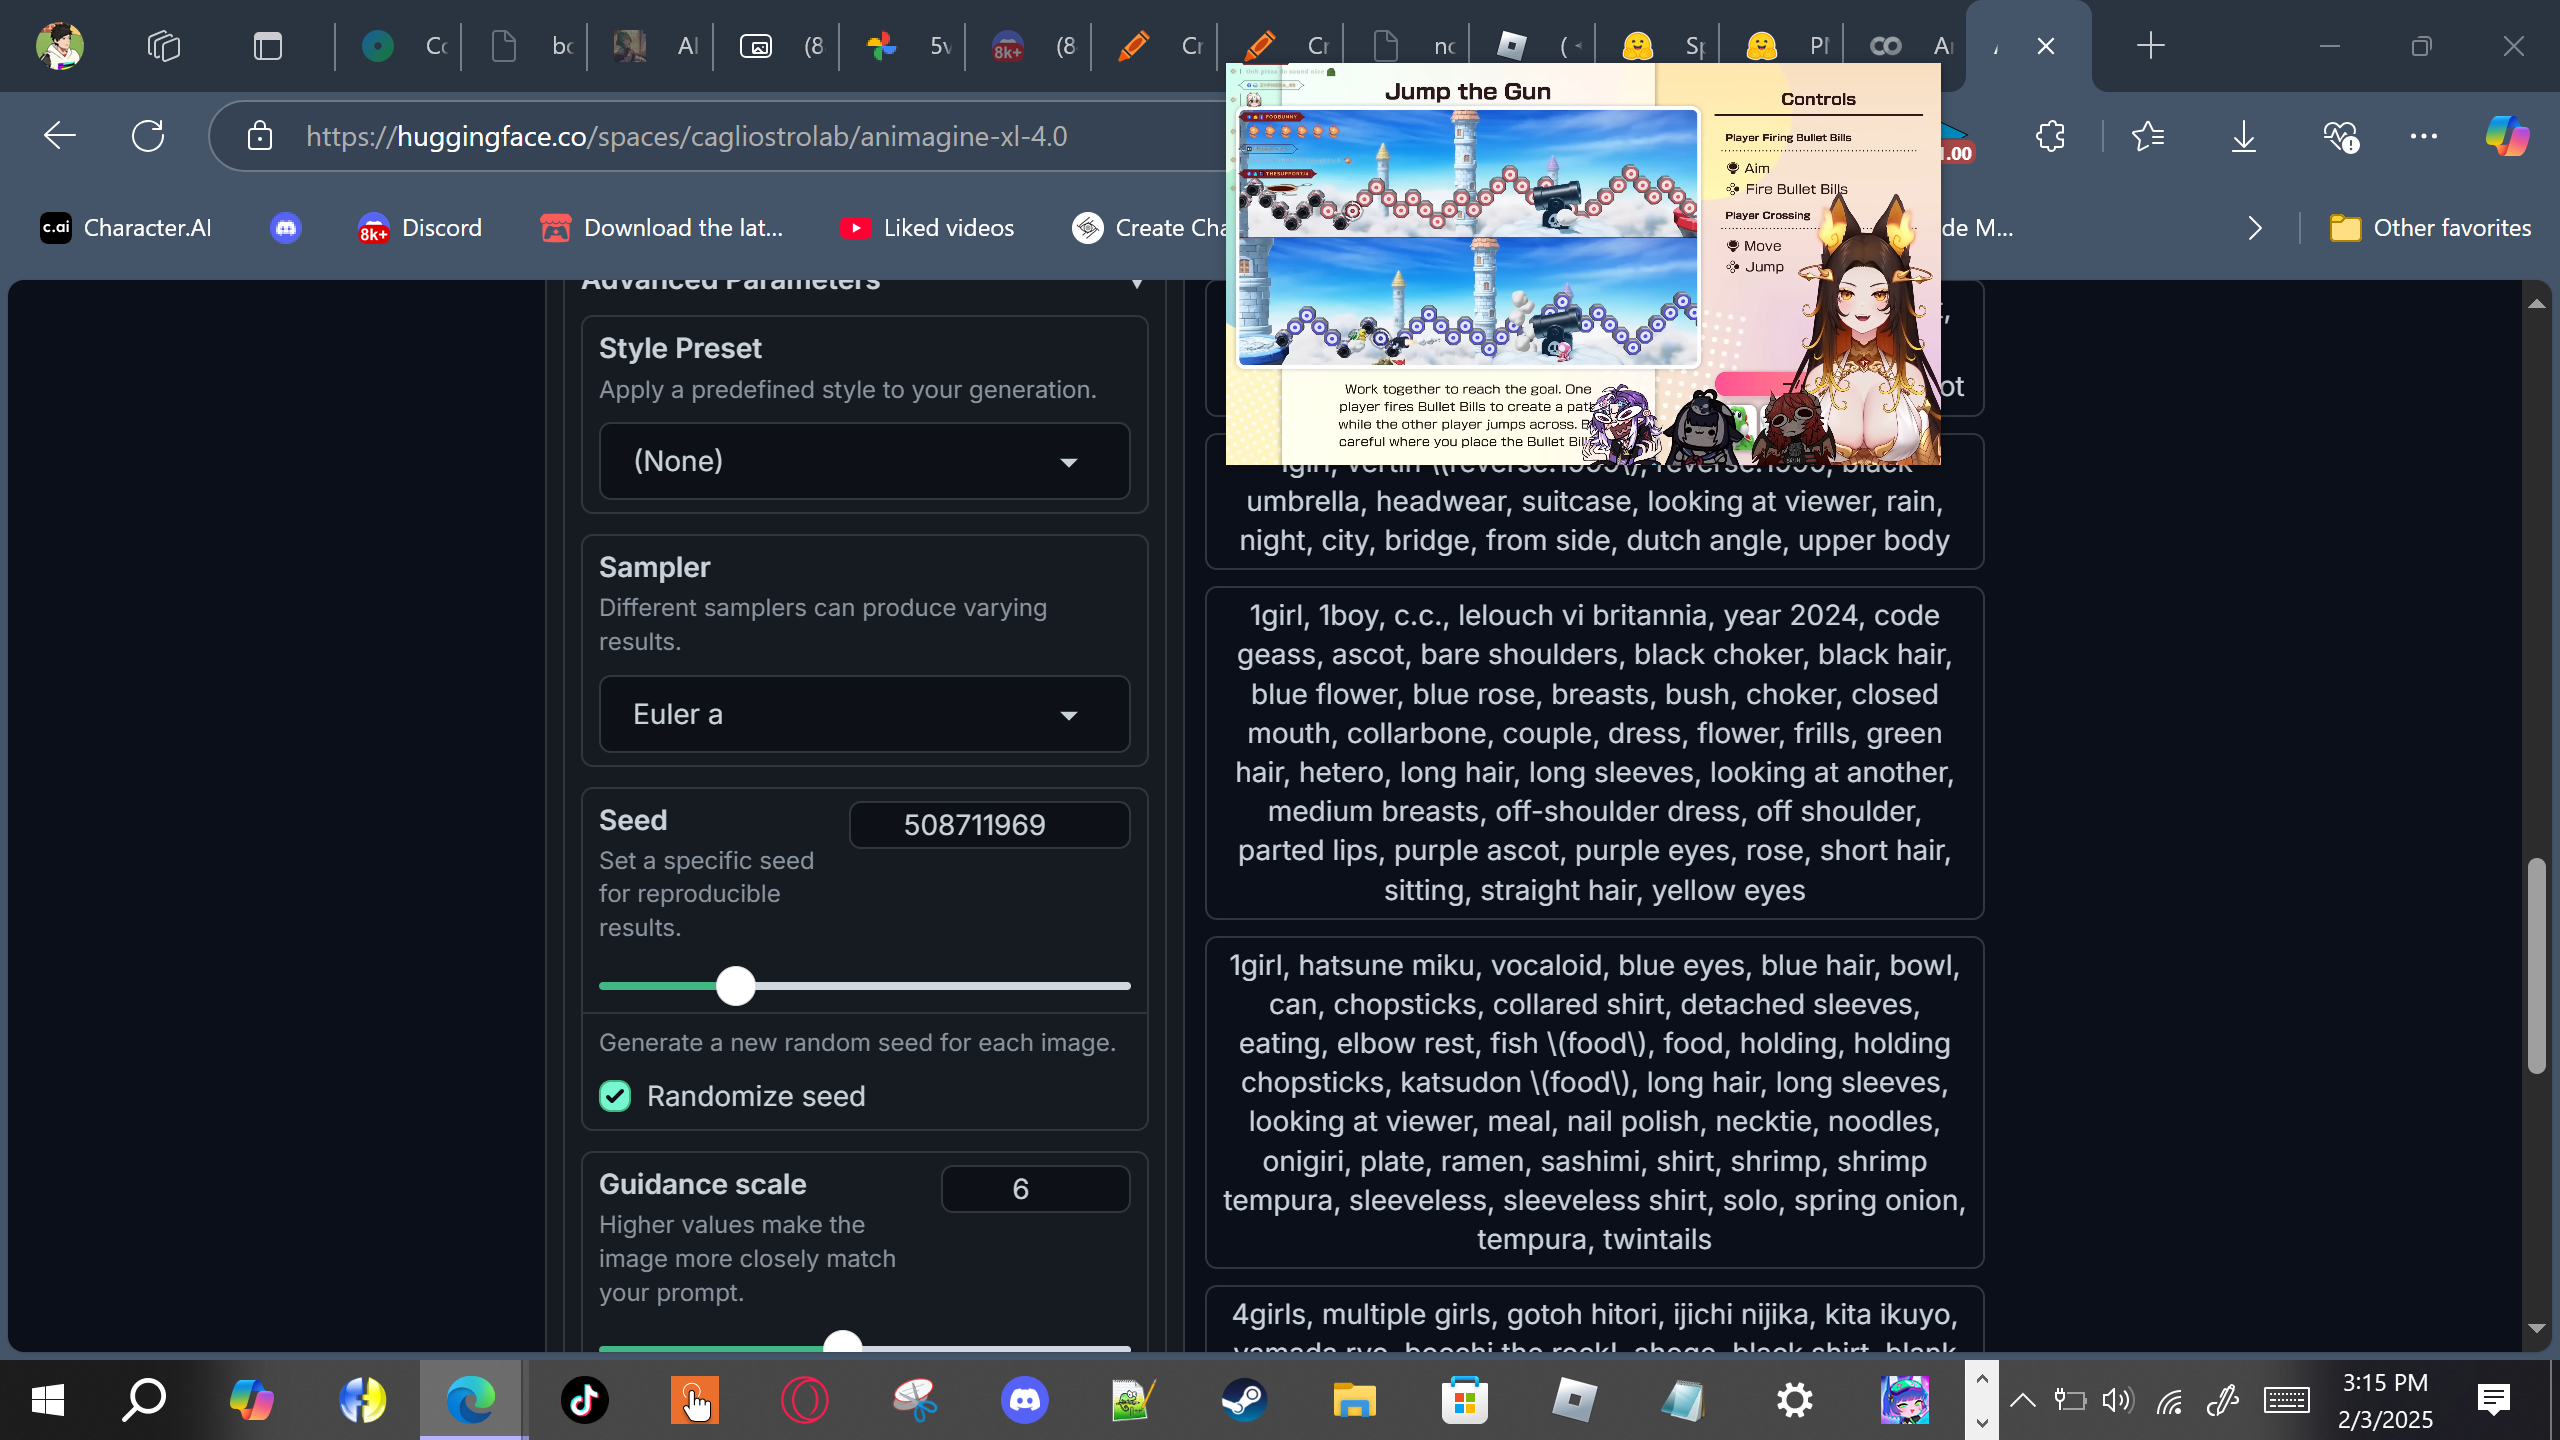
Task: Launch Steam from the taskbar
Action: pos(1244,1400)
